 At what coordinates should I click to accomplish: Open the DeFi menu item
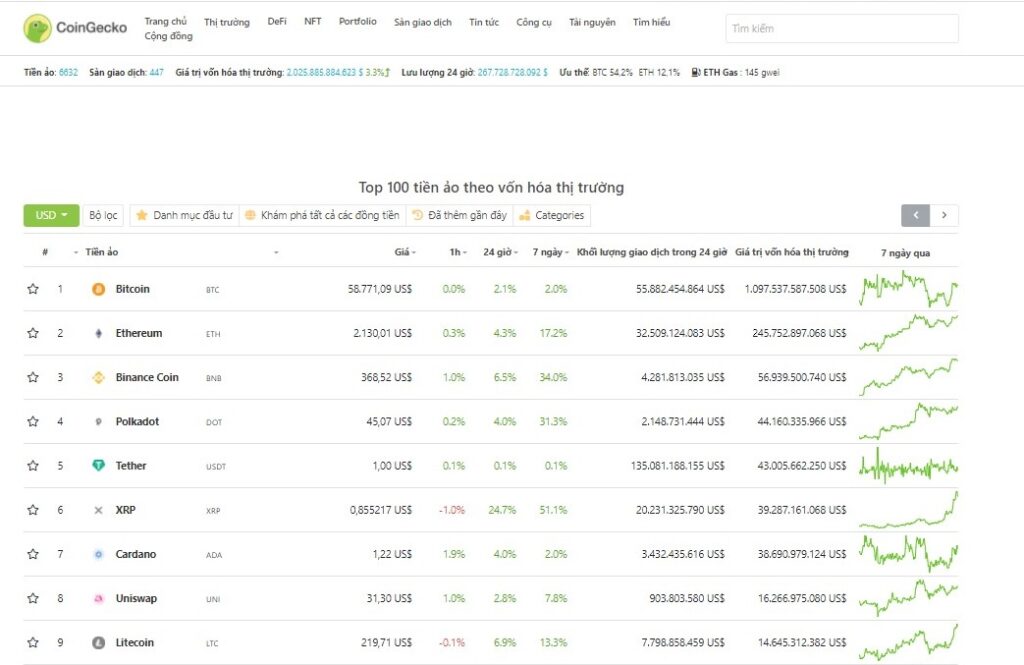point(277,22)
